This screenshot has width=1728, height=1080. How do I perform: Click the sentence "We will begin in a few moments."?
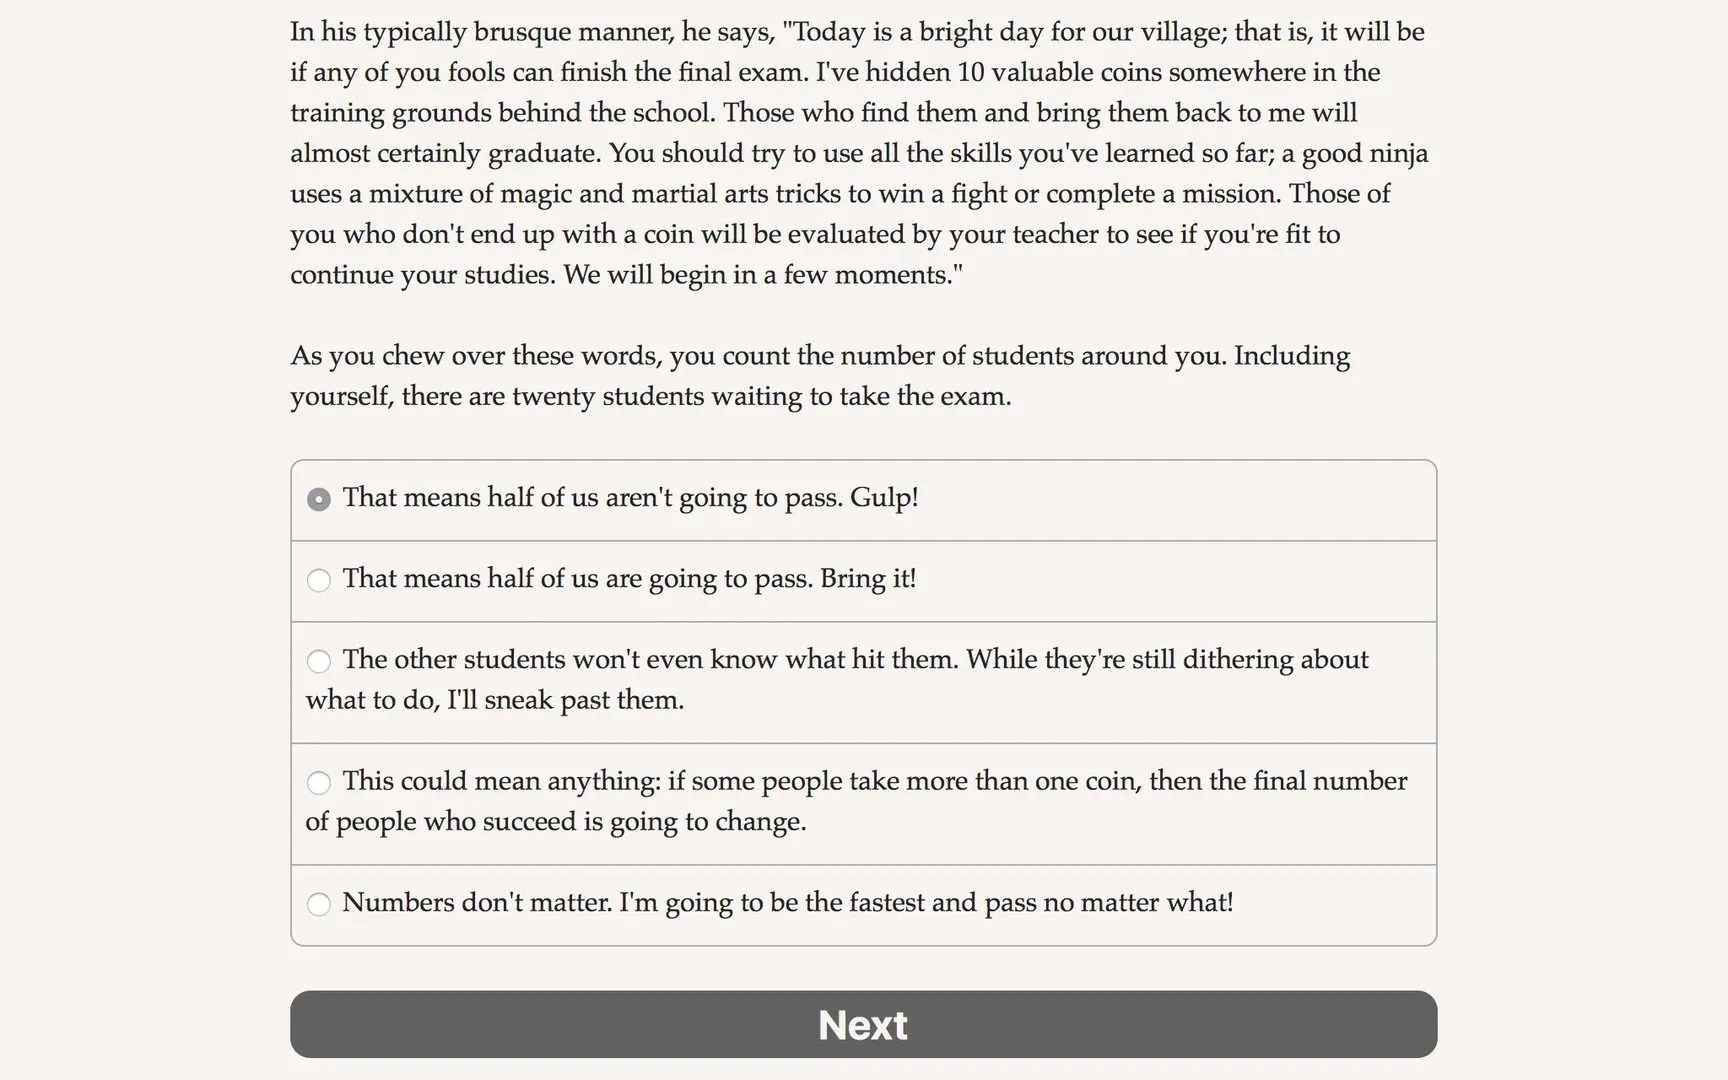[x=762, y=275]
